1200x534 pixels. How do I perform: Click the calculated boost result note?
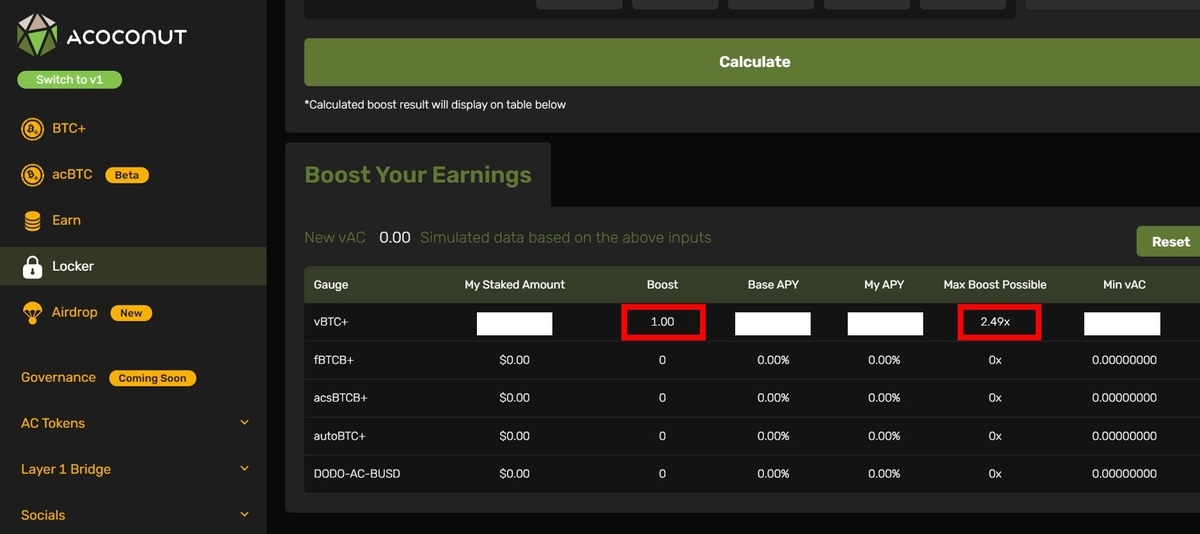pyautogui.click(x=435, y=105)
